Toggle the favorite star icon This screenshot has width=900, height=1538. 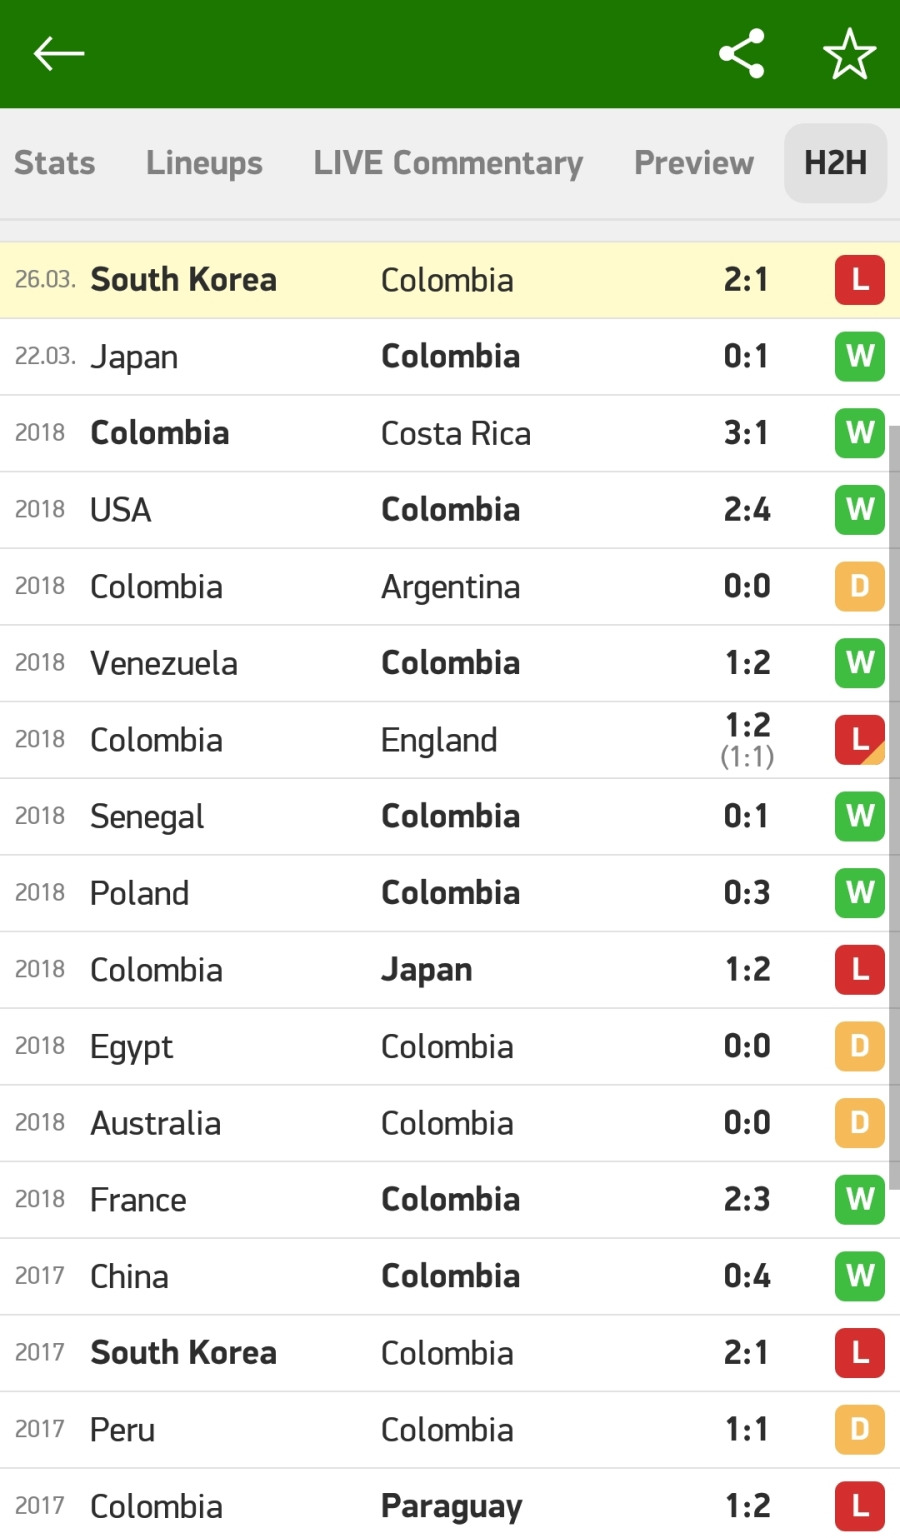849,54
